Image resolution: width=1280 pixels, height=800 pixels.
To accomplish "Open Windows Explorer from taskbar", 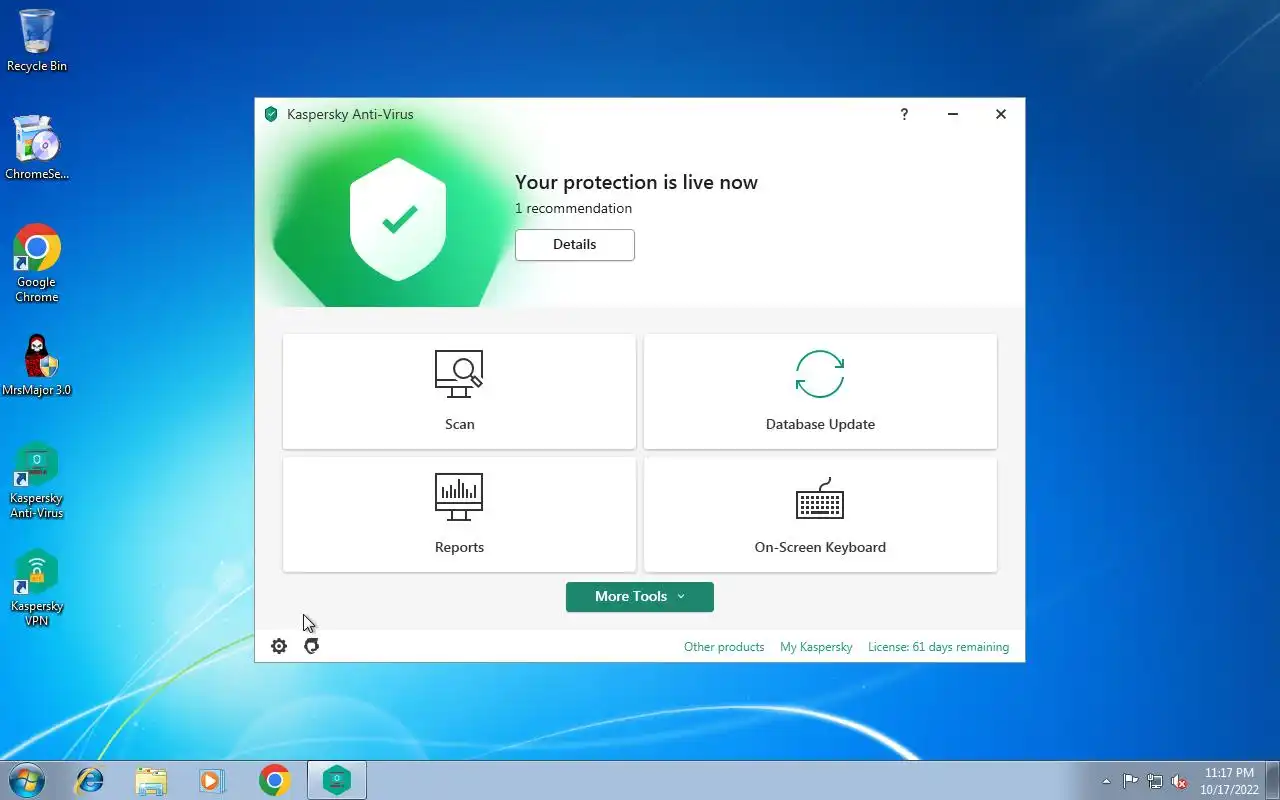I will tap(151, 780).
